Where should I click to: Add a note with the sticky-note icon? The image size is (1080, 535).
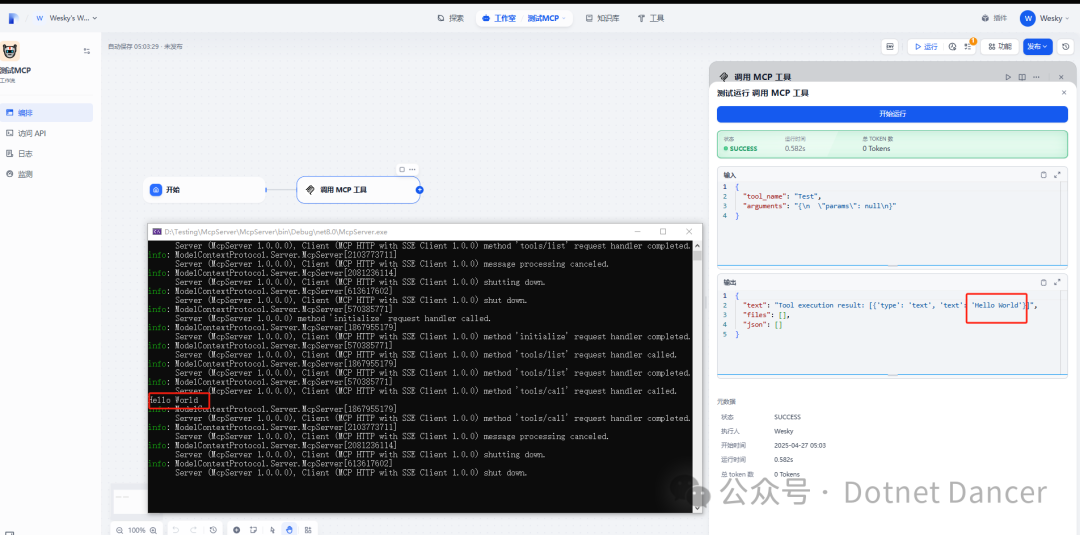[254, 529]
